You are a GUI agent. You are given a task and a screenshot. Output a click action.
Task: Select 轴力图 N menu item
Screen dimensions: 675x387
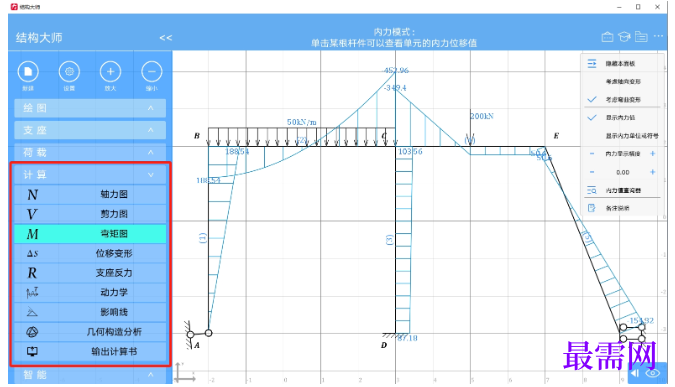pos(90,194)
